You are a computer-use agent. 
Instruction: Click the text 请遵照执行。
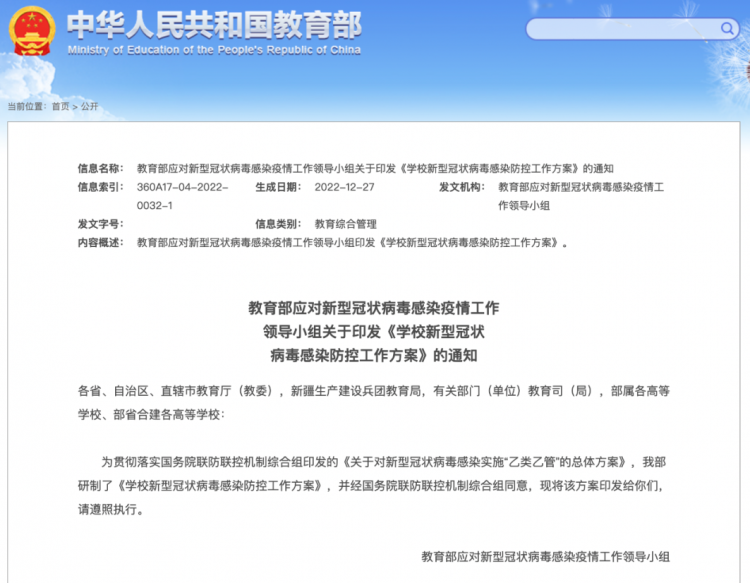(111, 509)
